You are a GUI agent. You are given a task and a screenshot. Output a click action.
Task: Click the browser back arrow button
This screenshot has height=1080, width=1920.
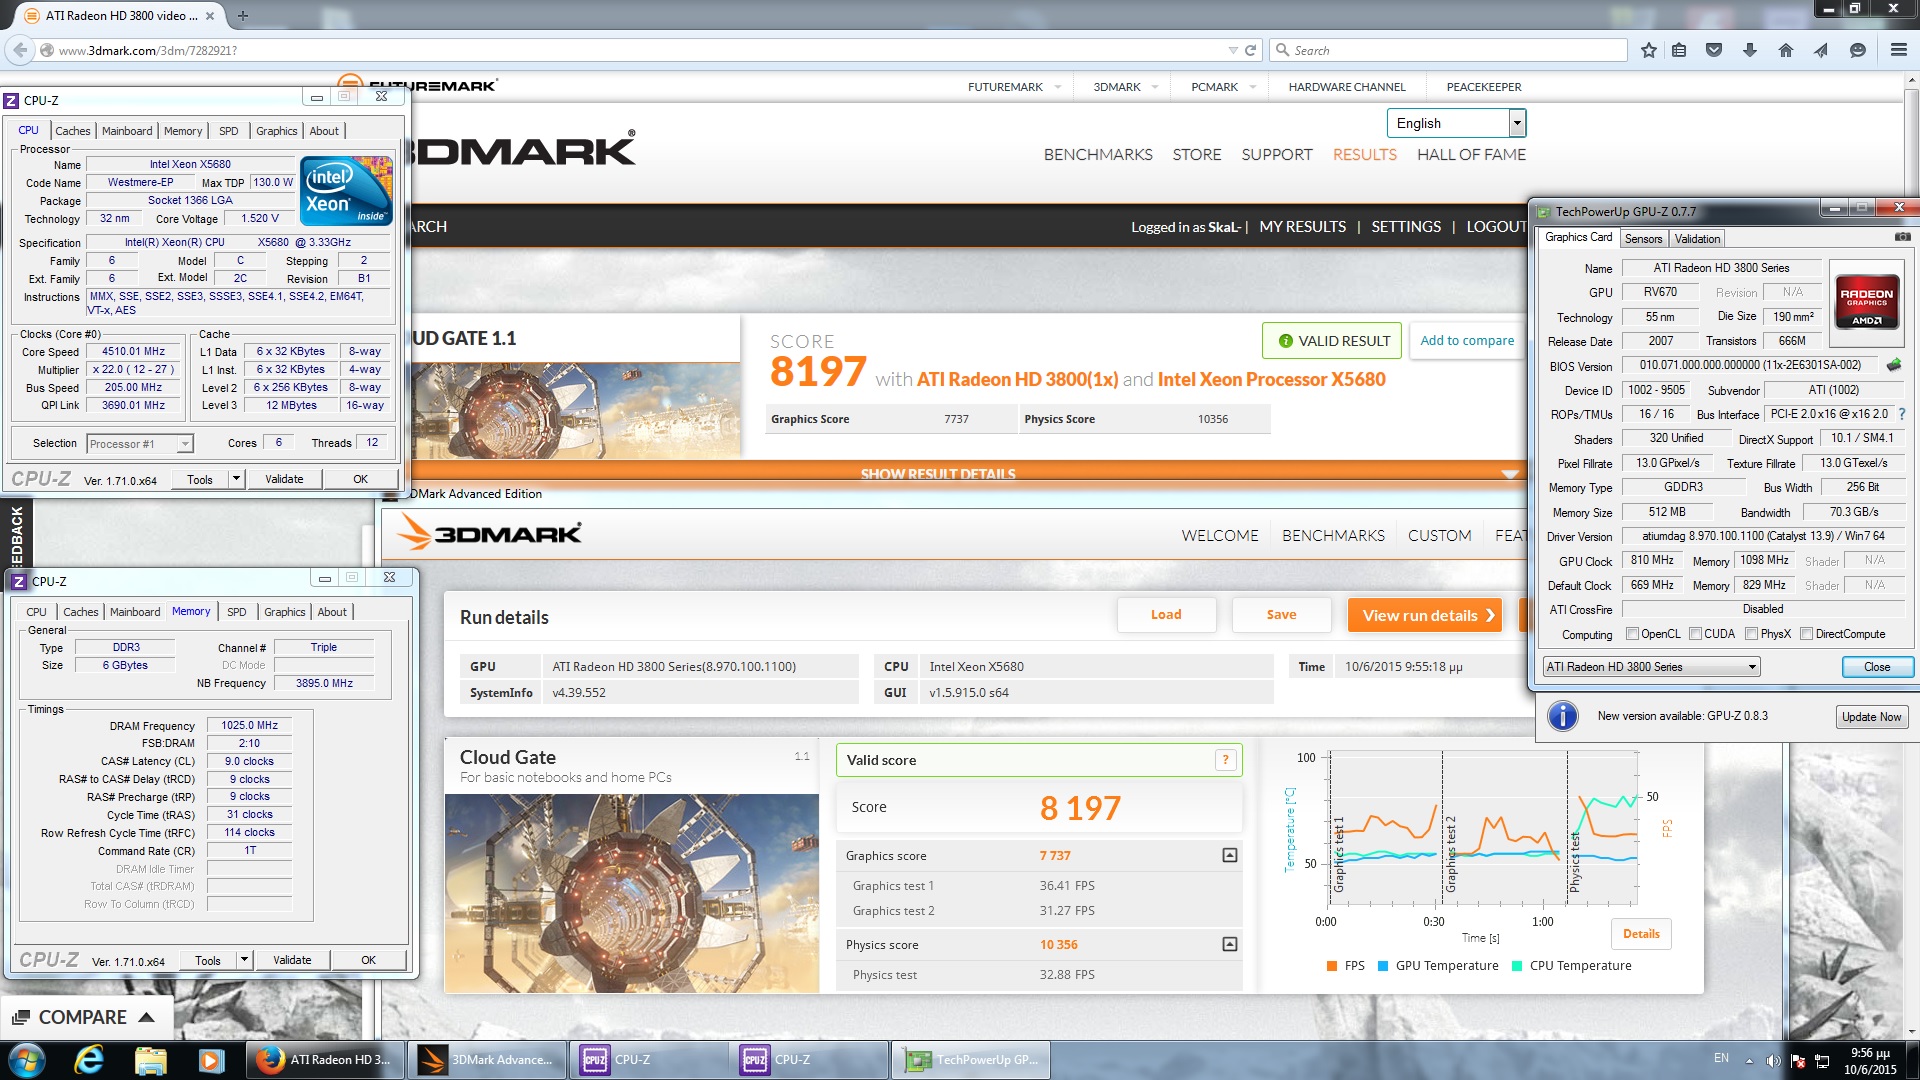coord(20,50)
